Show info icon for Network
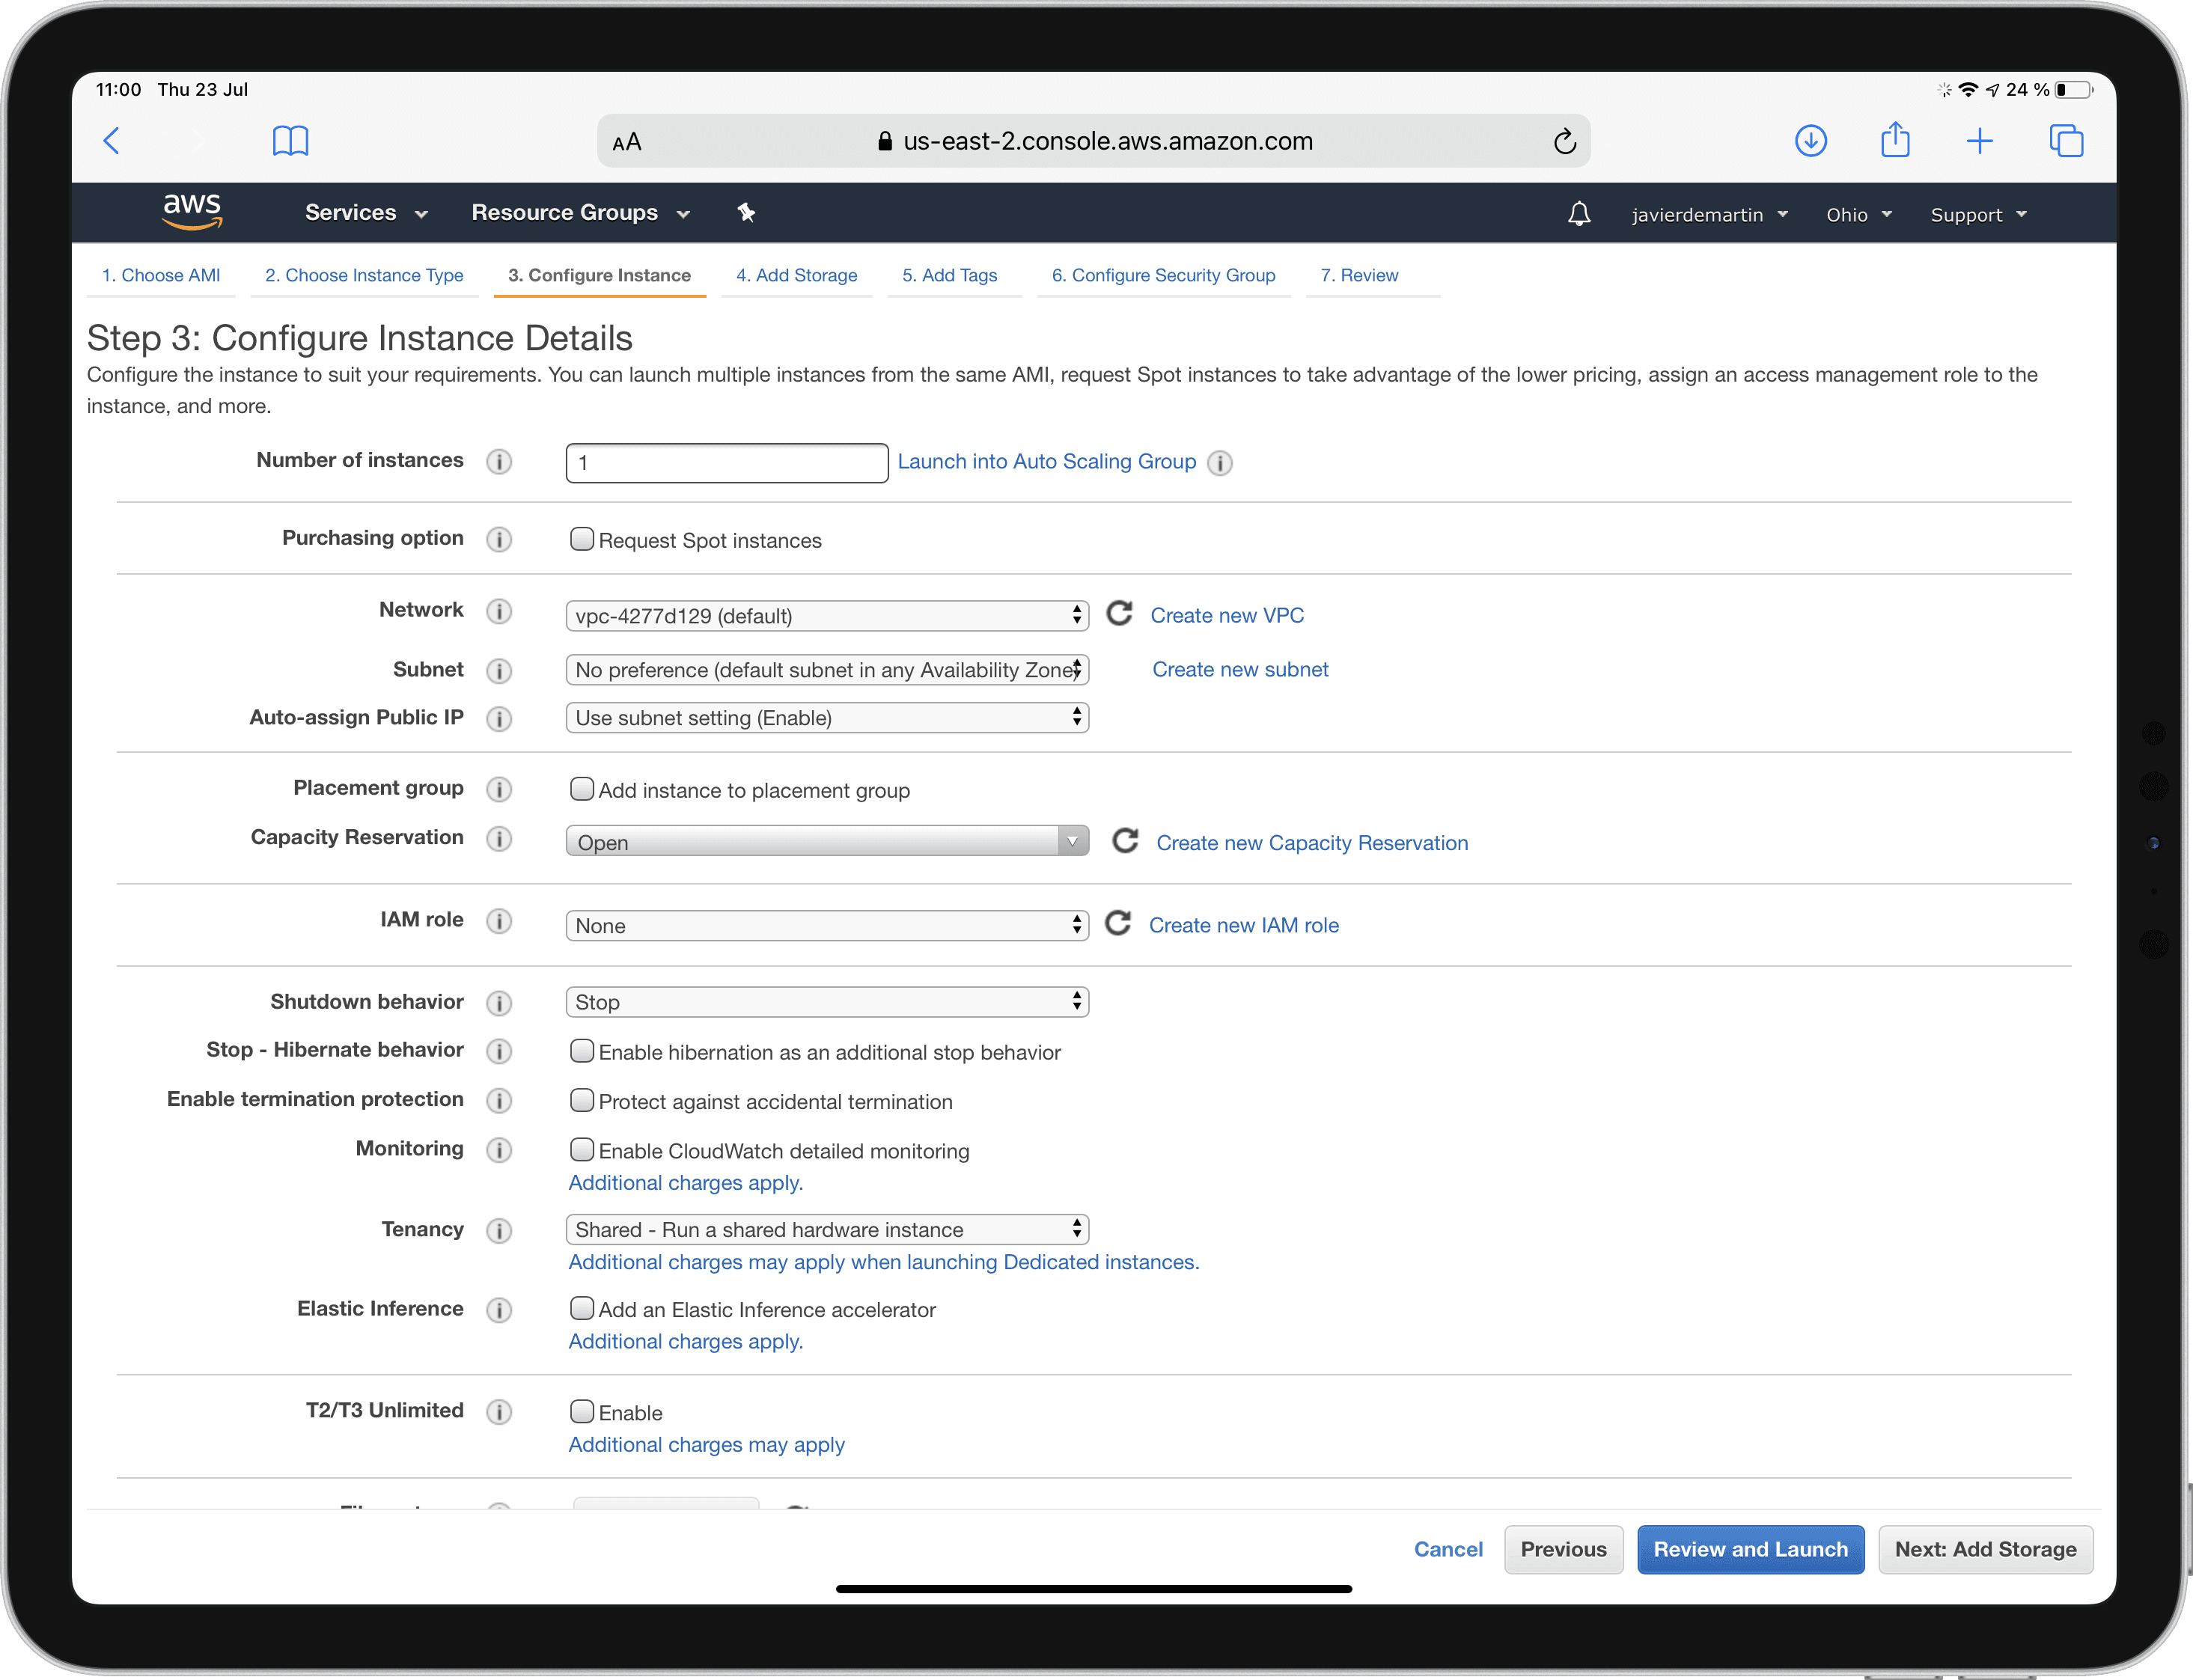The height and width of the screenshot is (1680, 2193). [499, 611]
